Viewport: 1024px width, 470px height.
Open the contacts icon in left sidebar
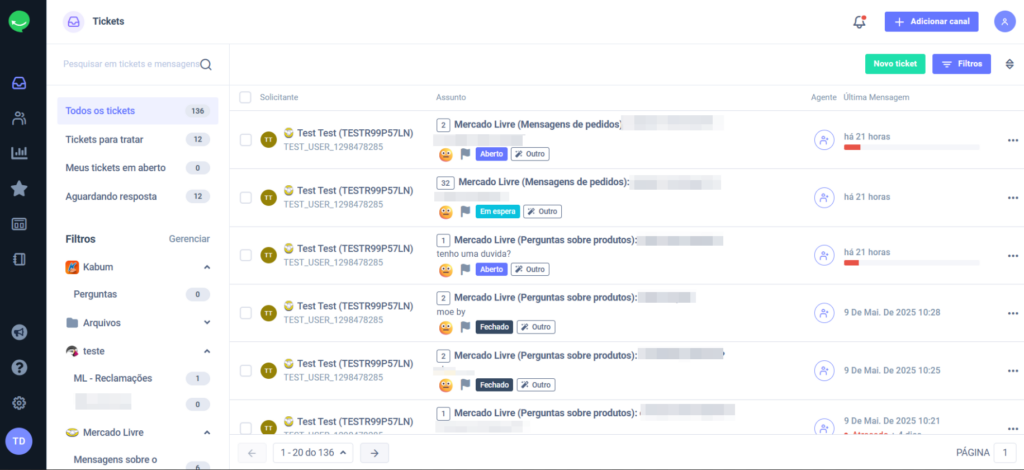(x=19, y=118)
